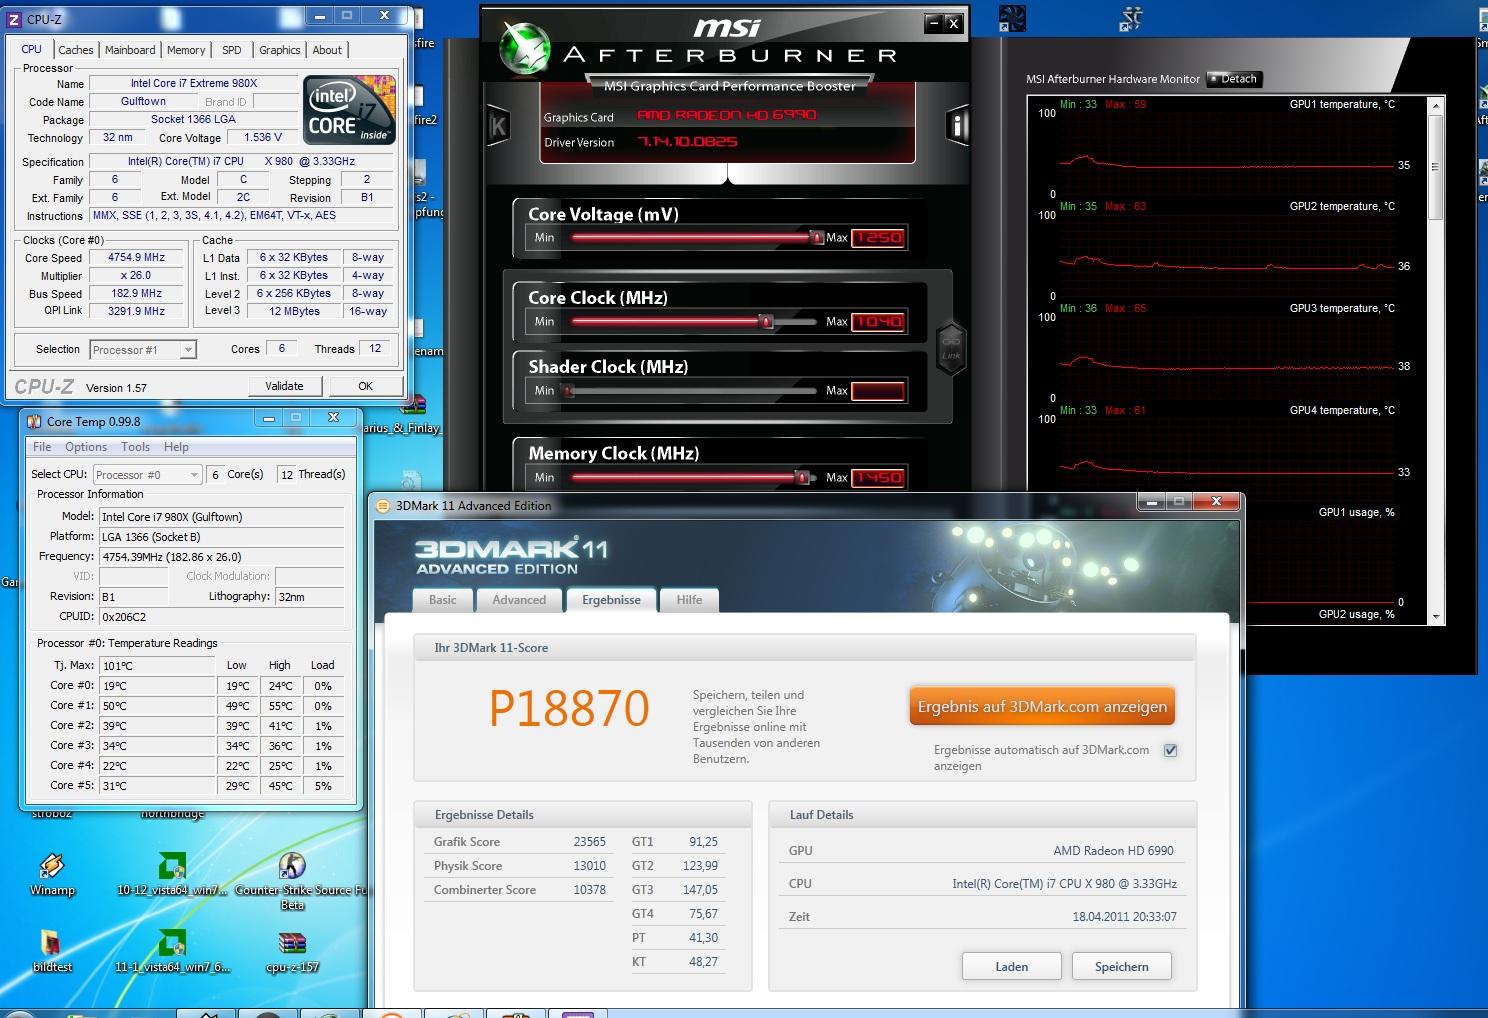Open the About tab in CPU-Z

tap(327, 50)
